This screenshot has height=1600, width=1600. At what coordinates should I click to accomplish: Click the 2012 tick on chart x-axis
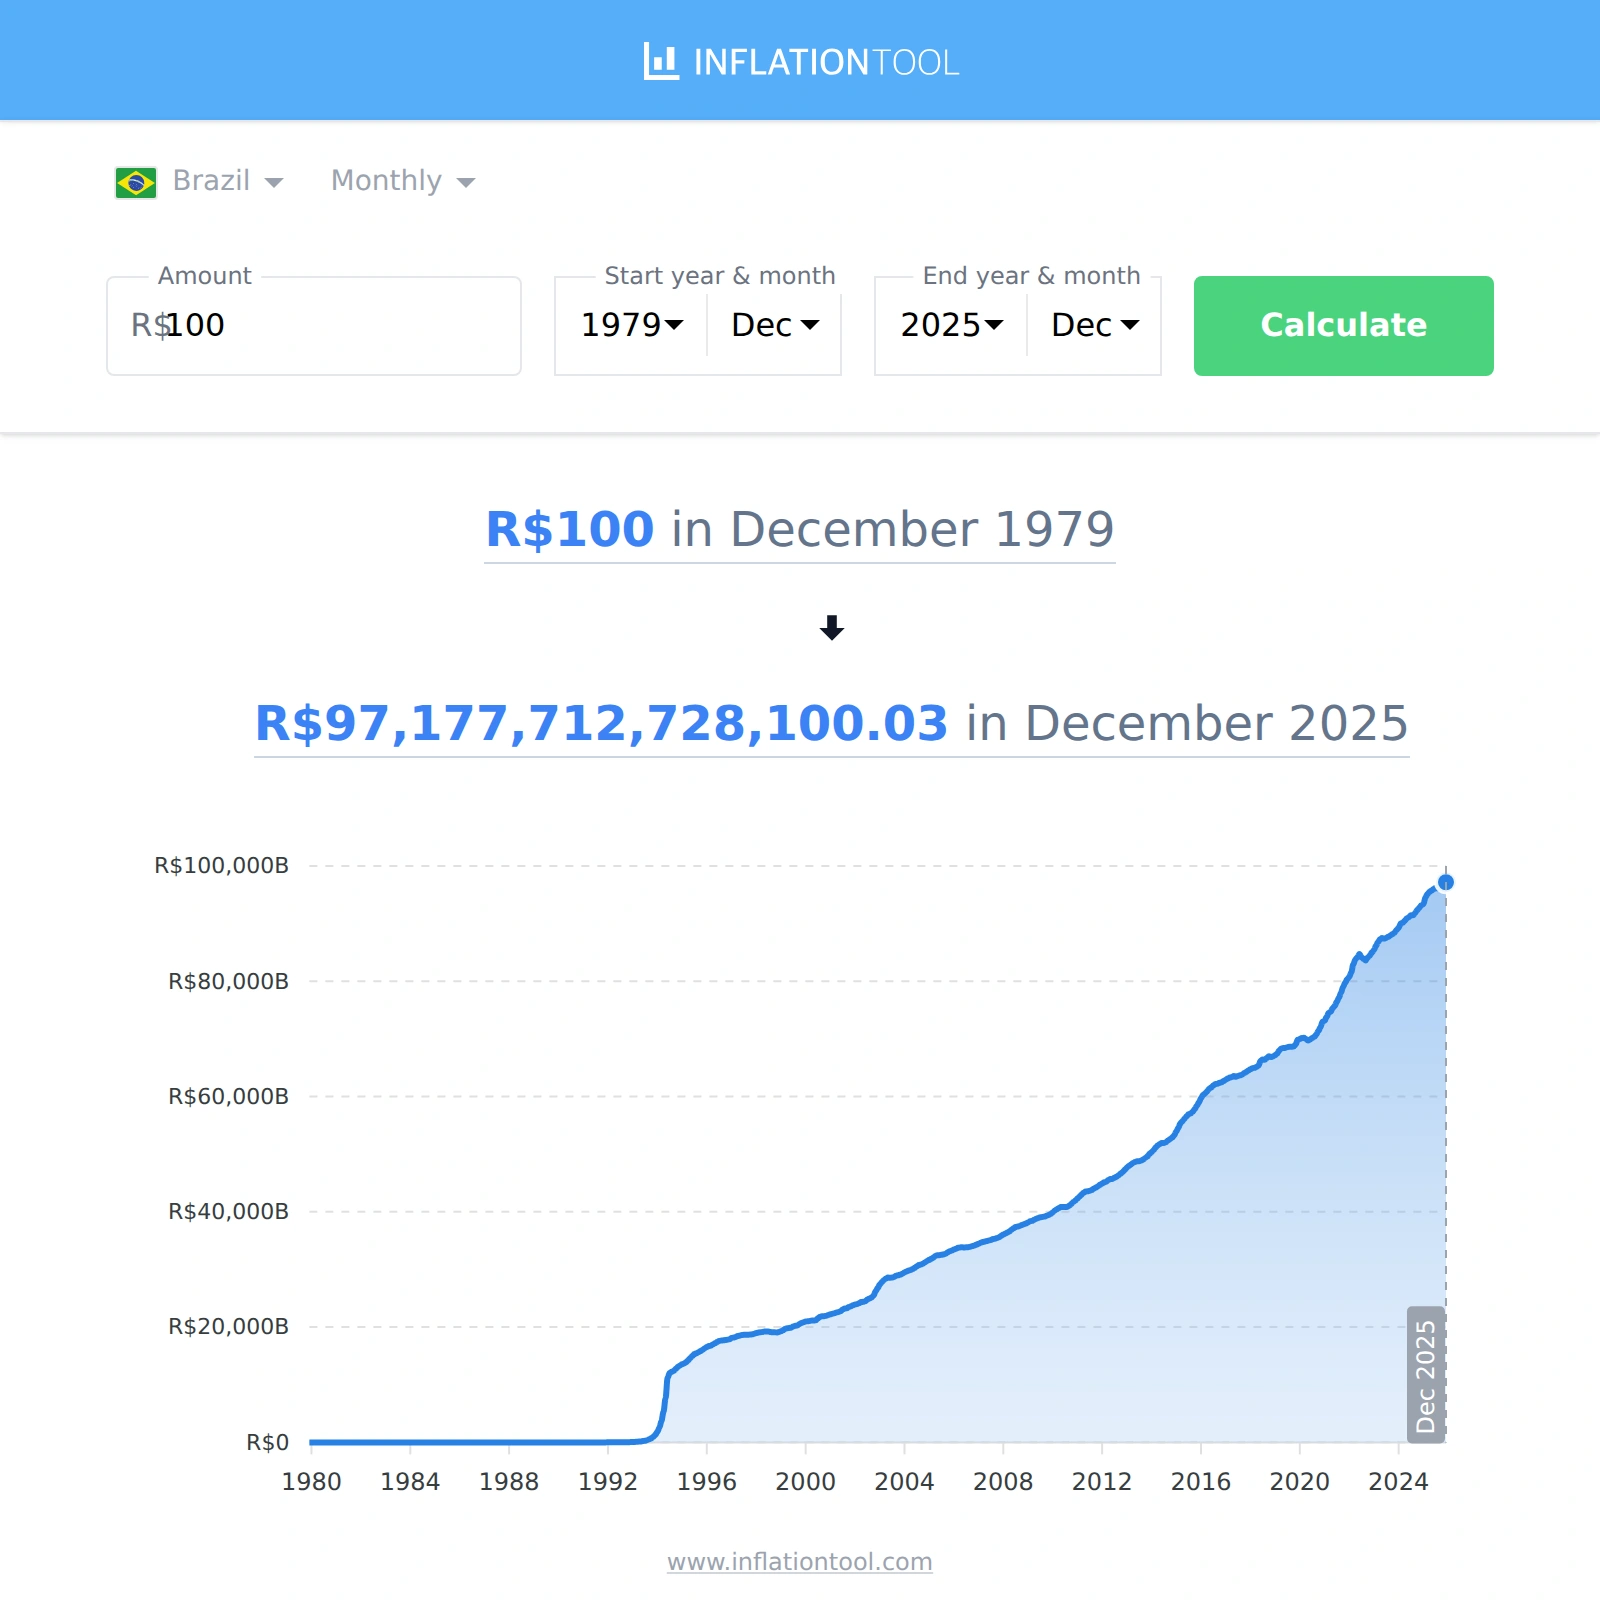[1101, 1481]
